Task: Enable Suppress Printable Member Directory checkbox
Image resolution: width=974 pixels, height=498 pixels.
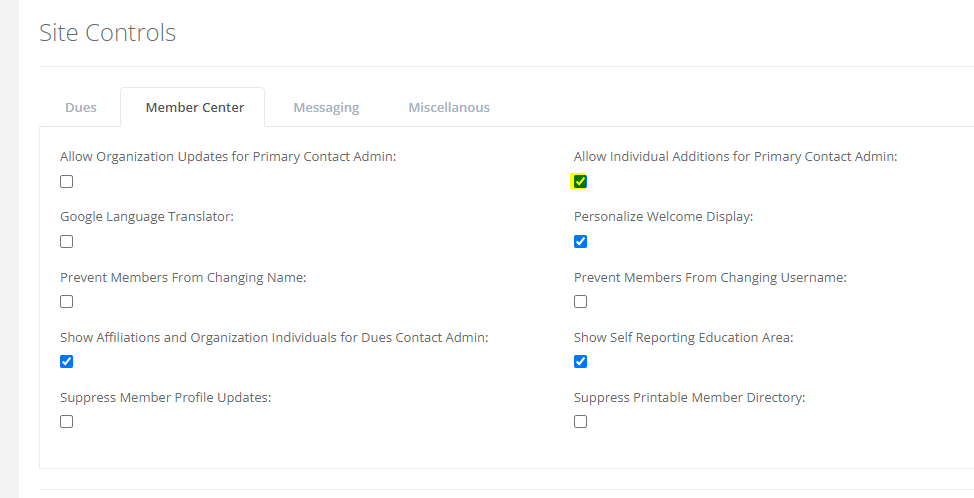Action: click(x=580, y=422)
